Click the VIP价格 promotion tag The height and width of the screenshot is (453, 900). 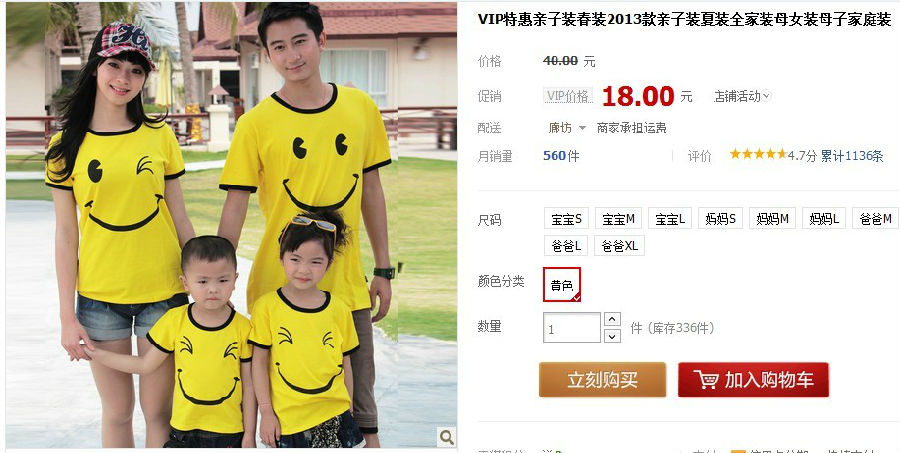[568, 96]
